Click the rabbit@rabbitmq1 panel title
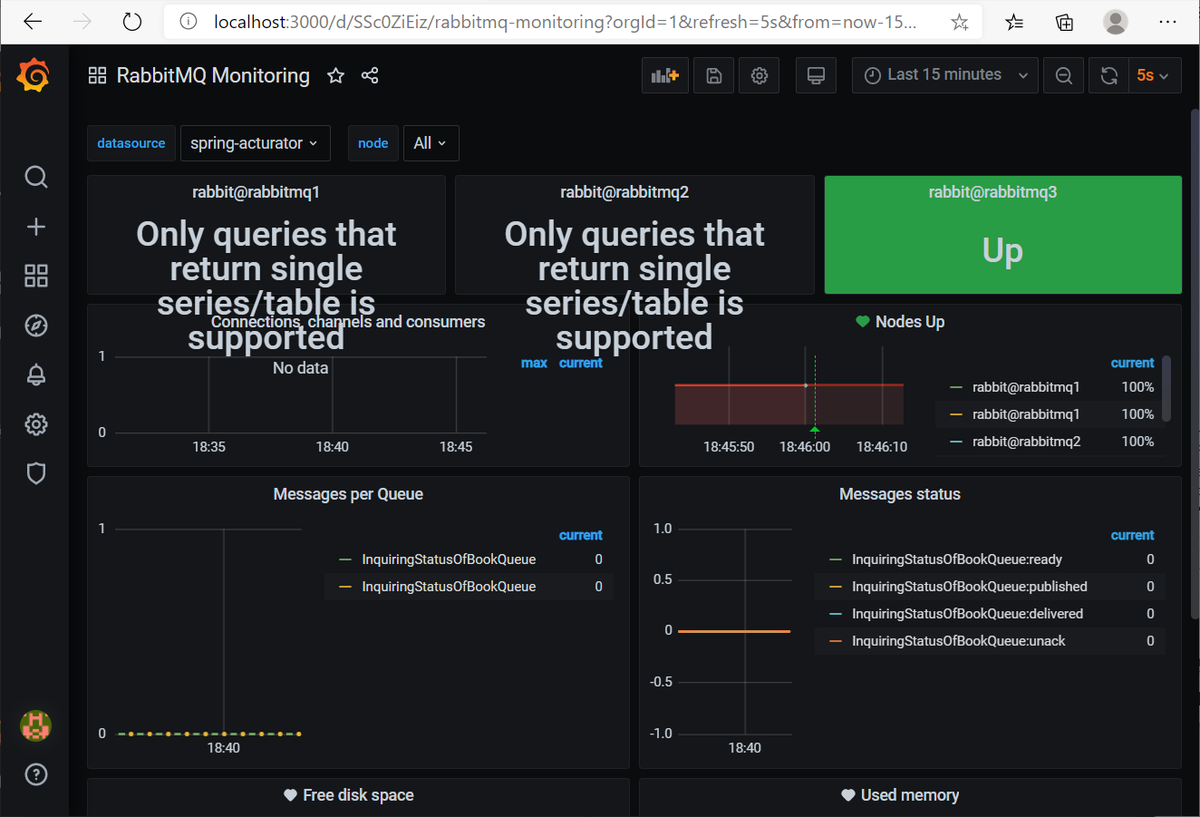The width and height of the screenshot is (1200, 817). click(256, 192)
